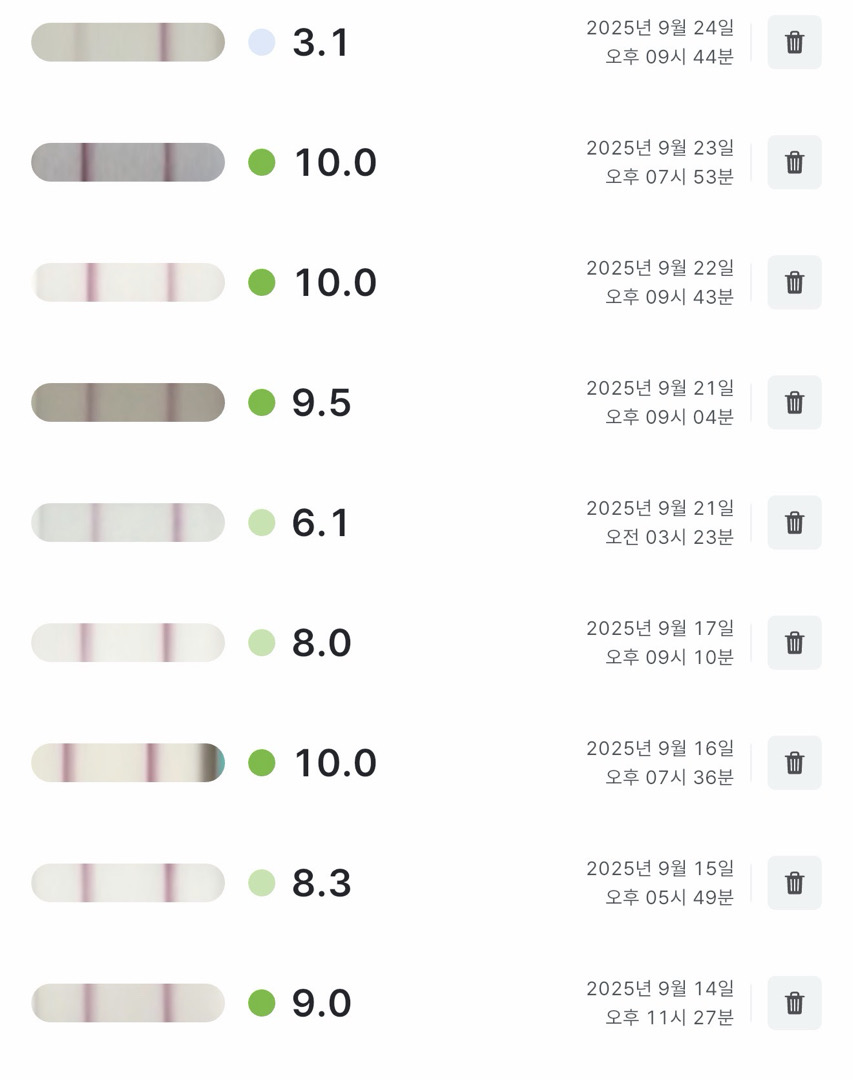This screenshot has height=1080, width=853.
Task: Open test strip photo for 3.1 reading
Action: [x=128, y=43]
